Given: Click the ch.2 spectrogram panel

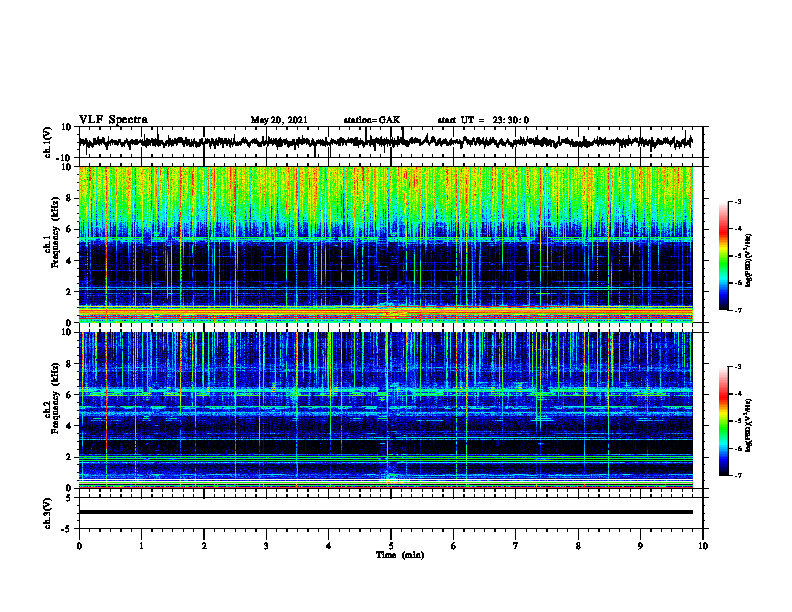Looking at the screenshot, I should (x=385, y=410).
